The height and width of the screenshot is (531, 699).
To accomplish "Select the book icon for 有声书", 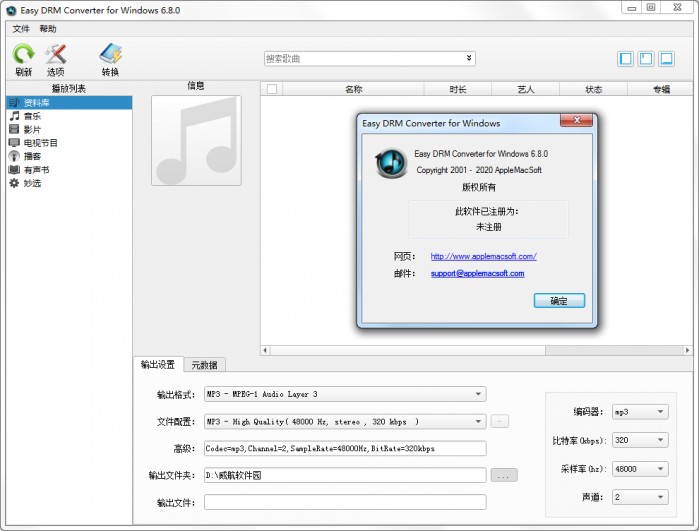I will tap(14, 169).
